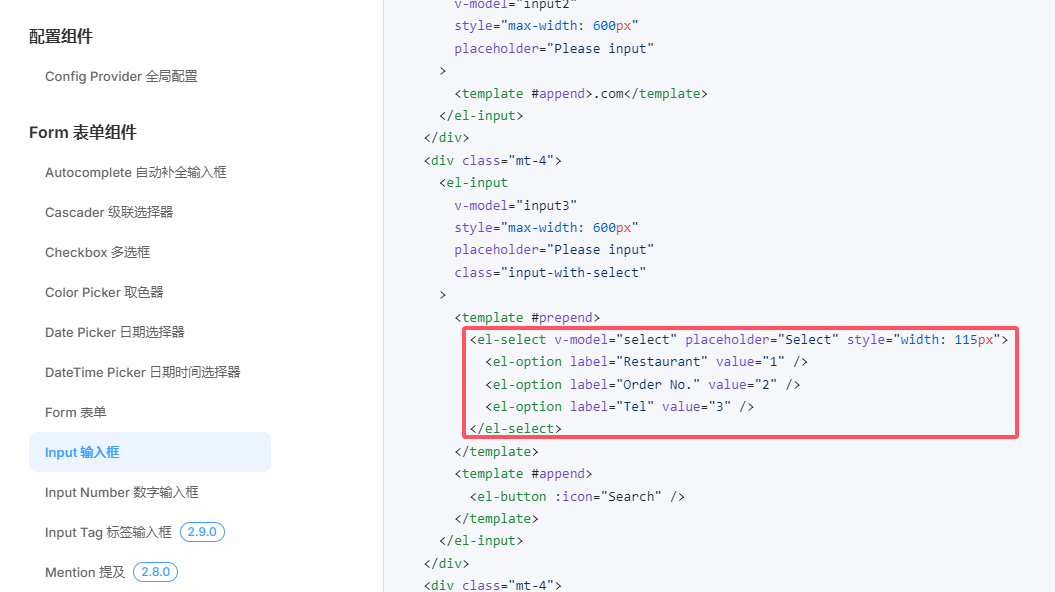Image resolution: width=1055 pixels, height=592 pixels.
Task: Open the Mention 提及 page
Action: 85,572
